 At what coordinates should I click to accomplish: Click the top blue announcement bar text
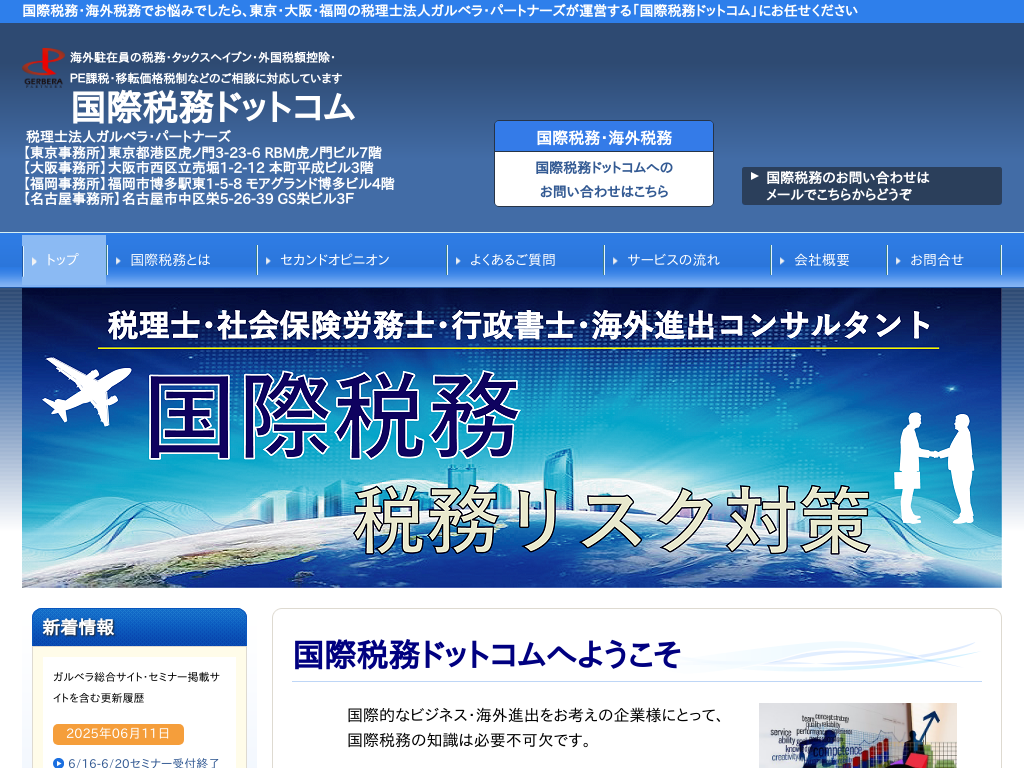click(x=440, y=10)
